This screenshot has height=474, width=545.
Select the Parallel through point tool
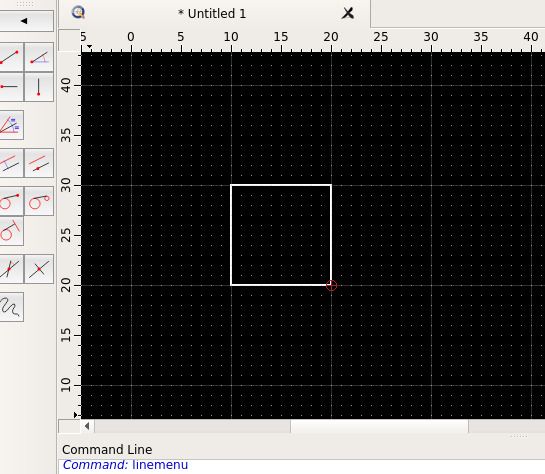click(39, 163)
